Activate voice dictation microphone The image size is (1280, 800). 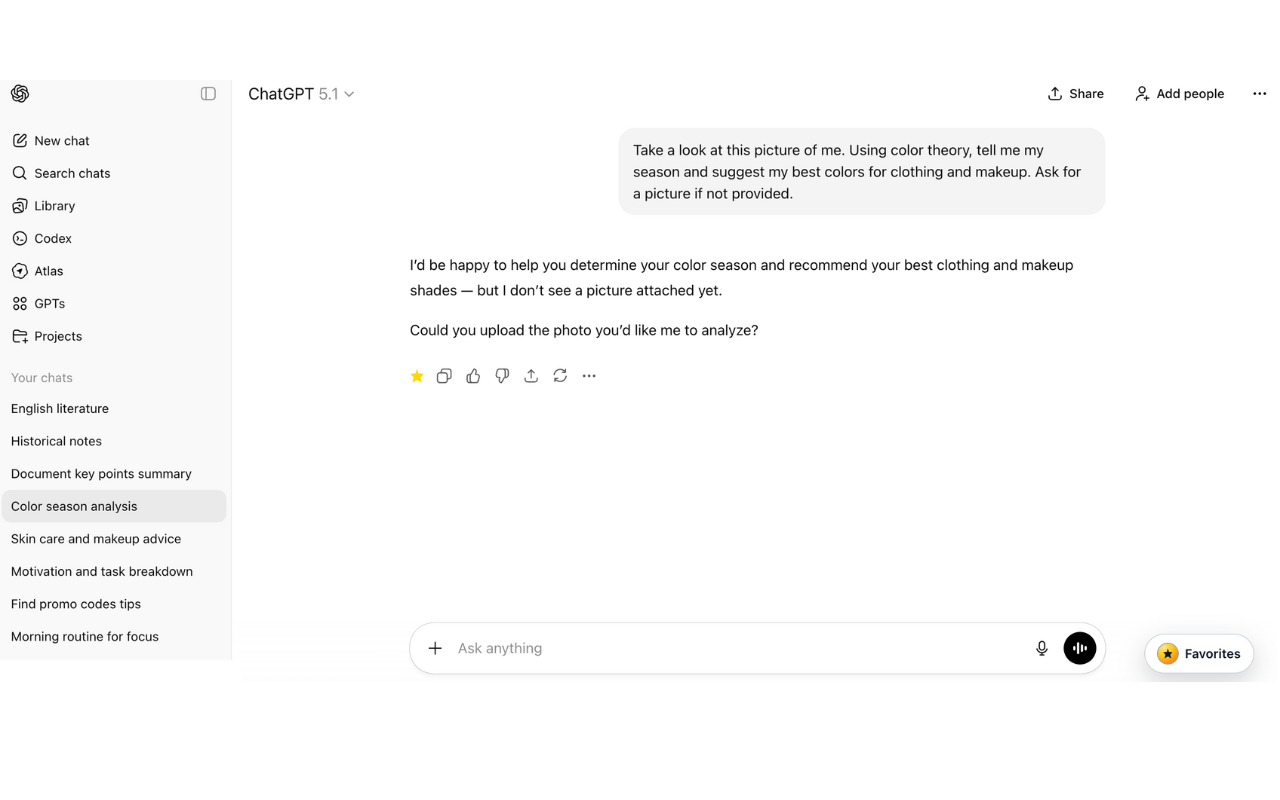tap(1042, 648)
